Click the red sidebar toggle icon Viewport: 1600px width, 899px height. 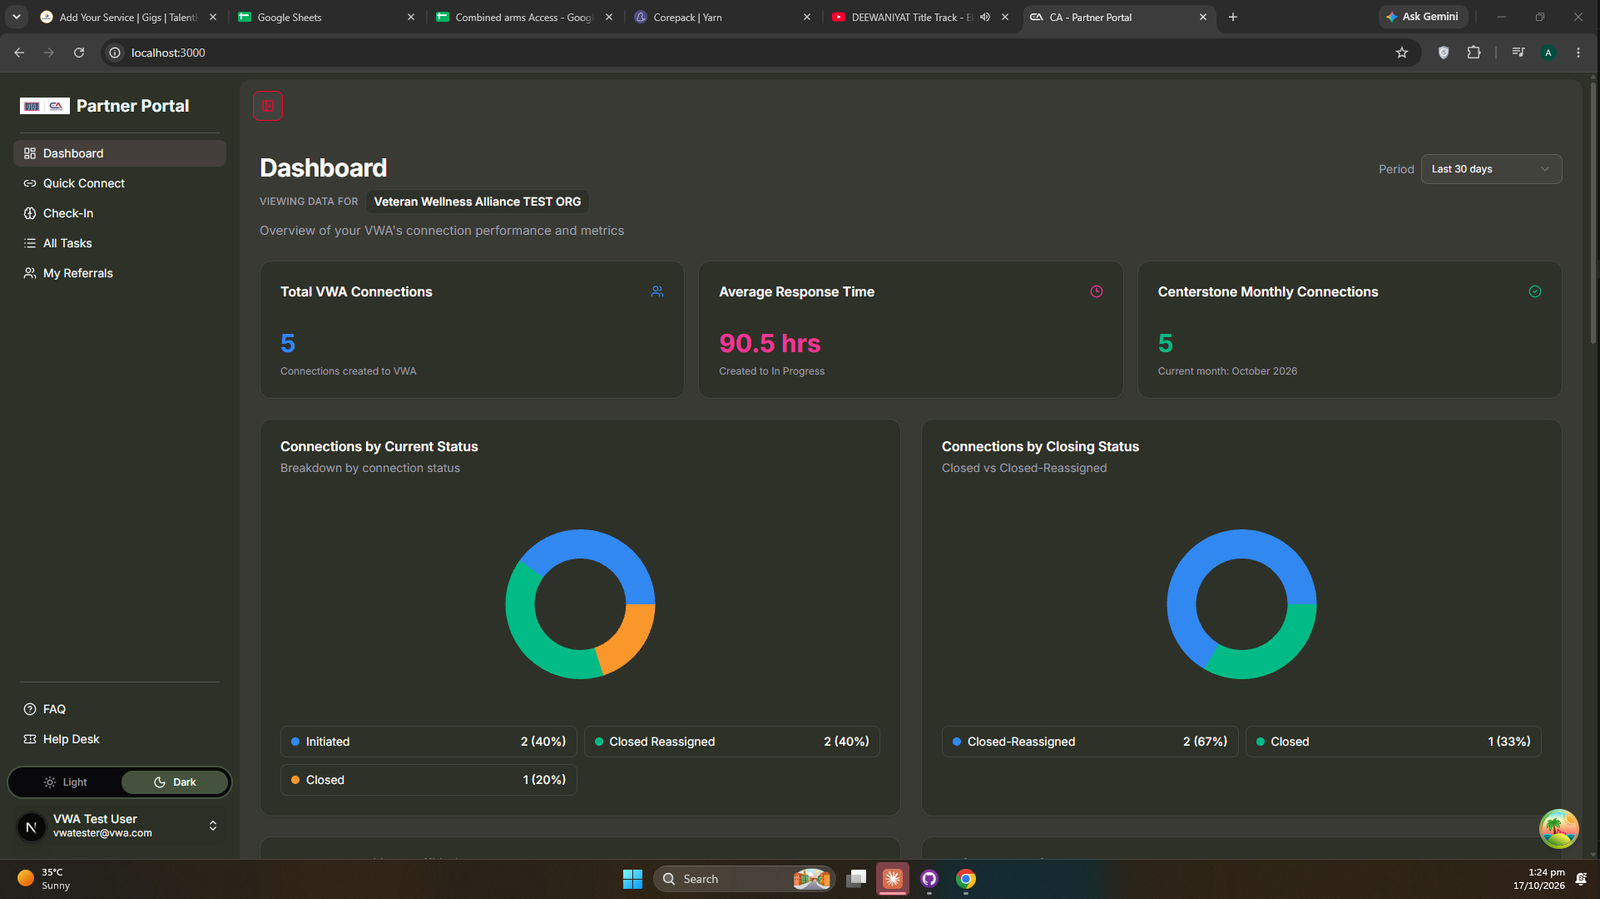(x=268, y=106)
